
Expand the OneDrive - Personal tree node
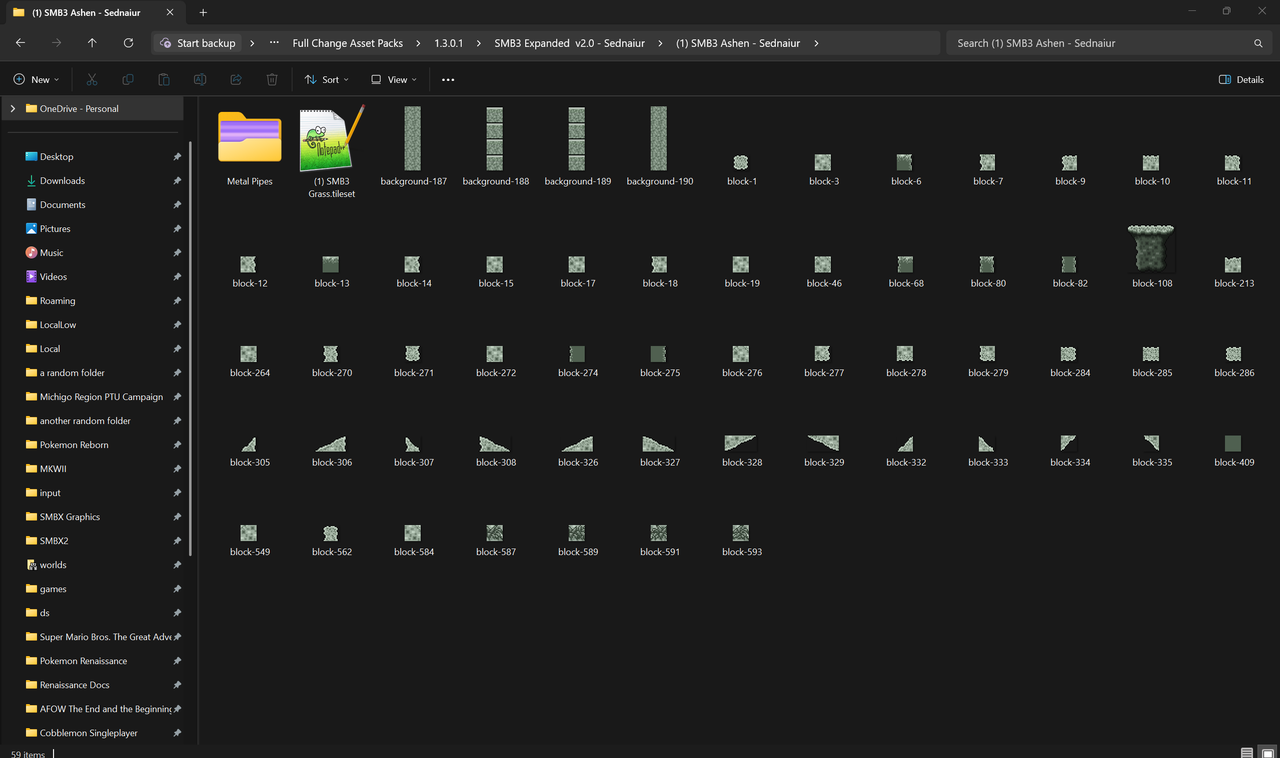pyautogui.click(x=13, y=109)
